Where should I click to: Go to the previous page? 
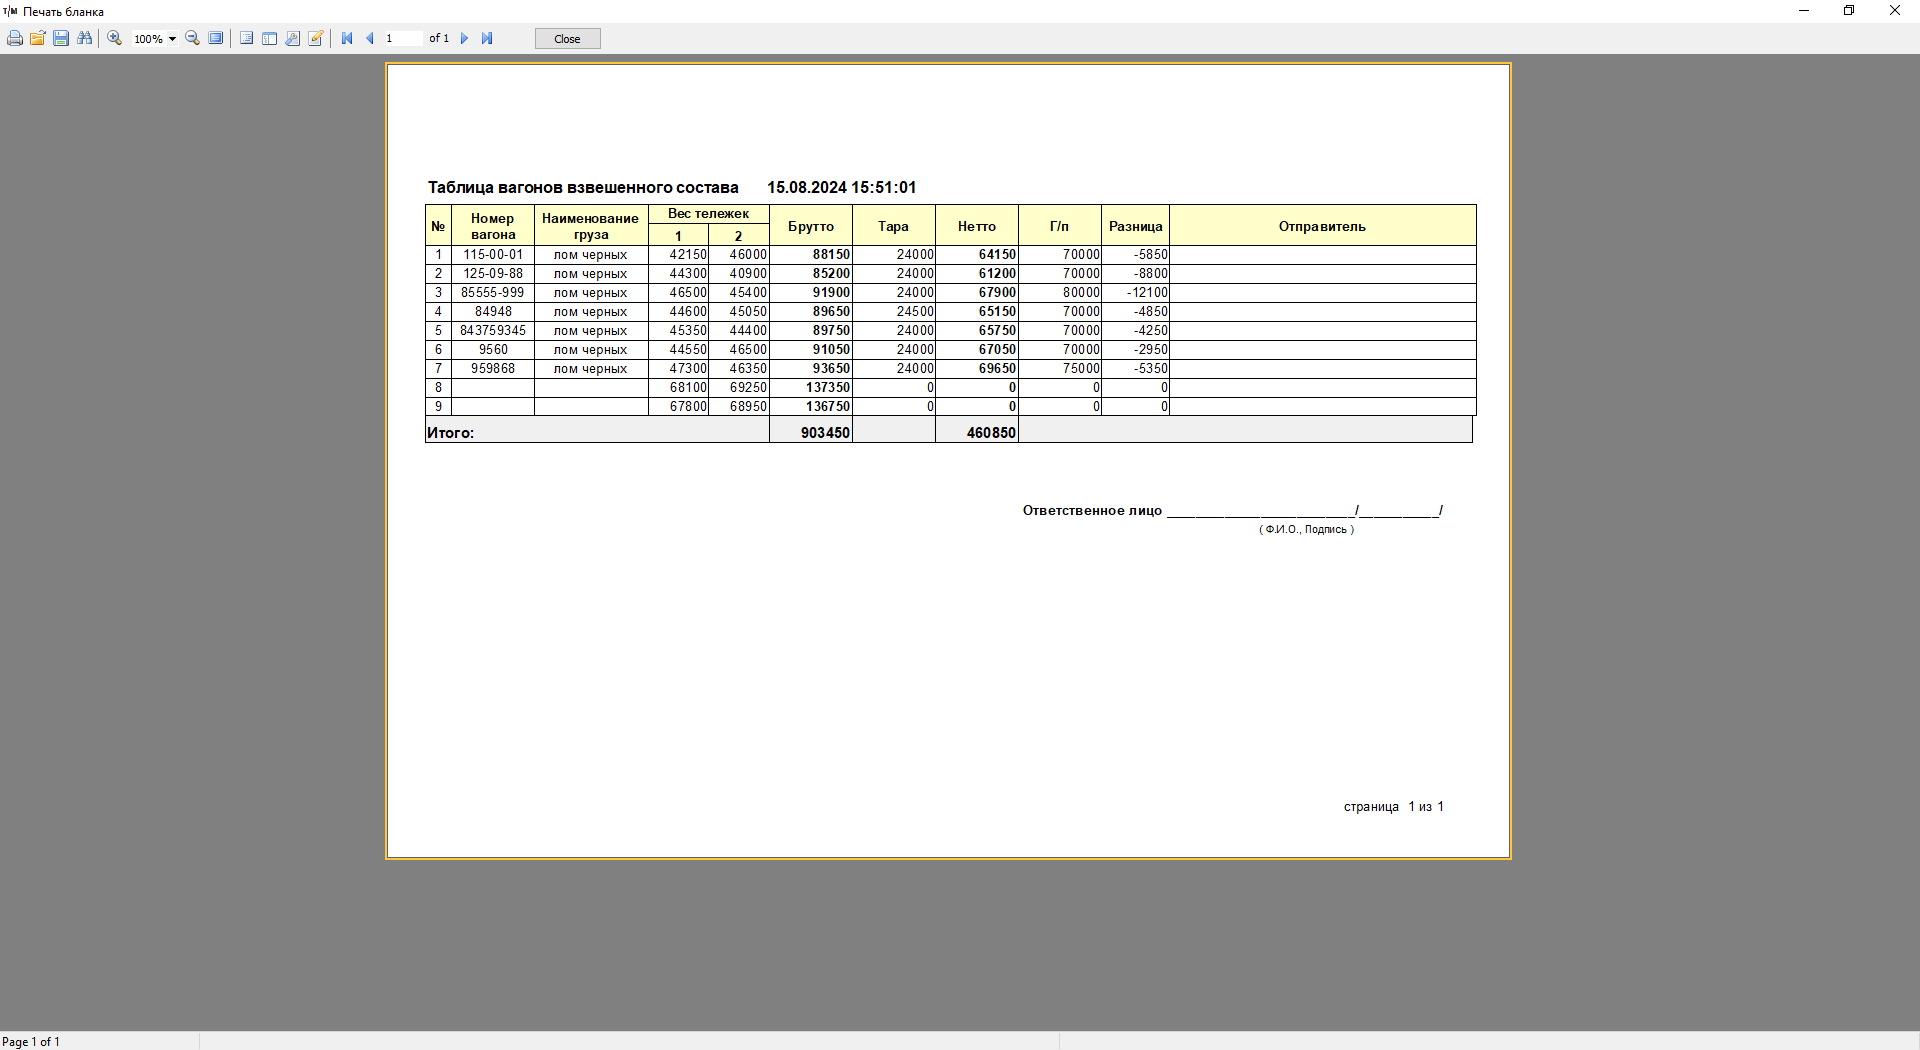pyautogui.click(x=370, y=39)
